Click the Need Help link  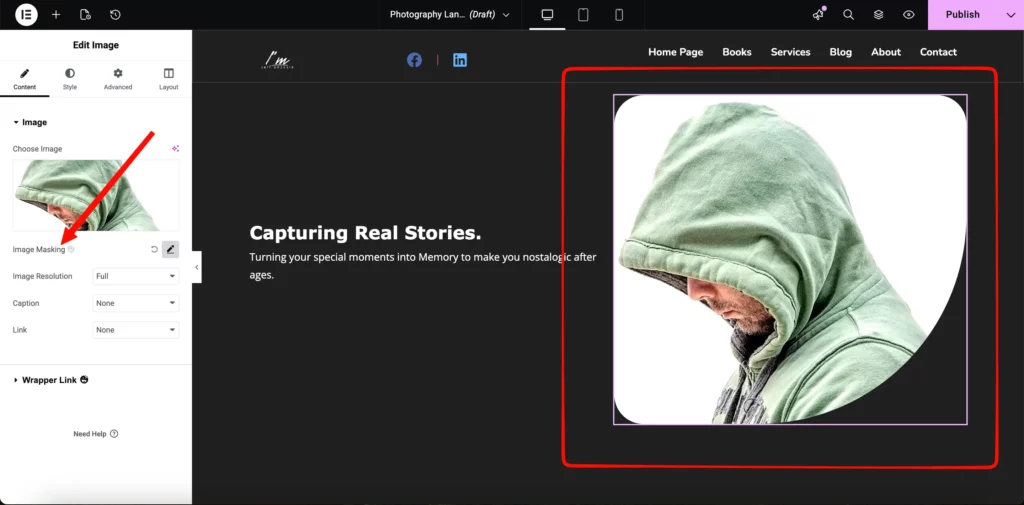point(95,434)
